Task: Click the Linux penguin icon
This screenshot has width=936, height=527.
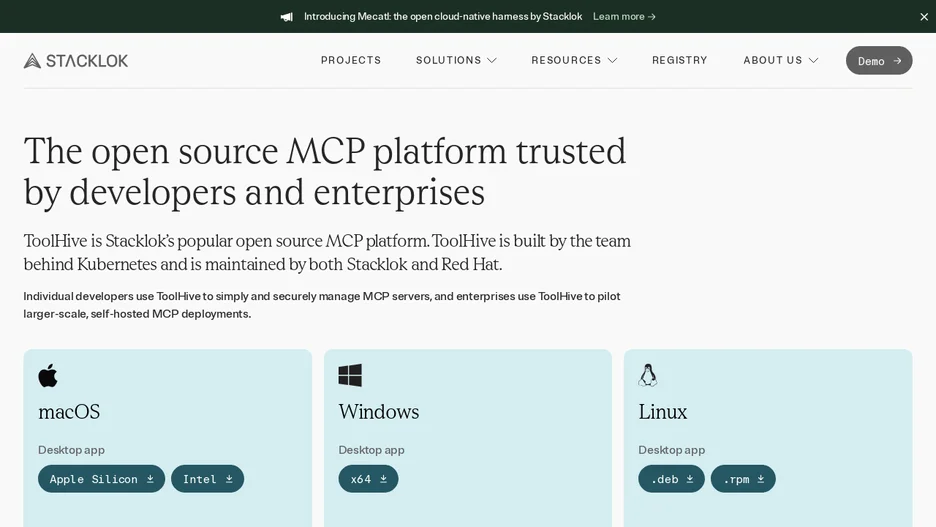Action: 648,375
